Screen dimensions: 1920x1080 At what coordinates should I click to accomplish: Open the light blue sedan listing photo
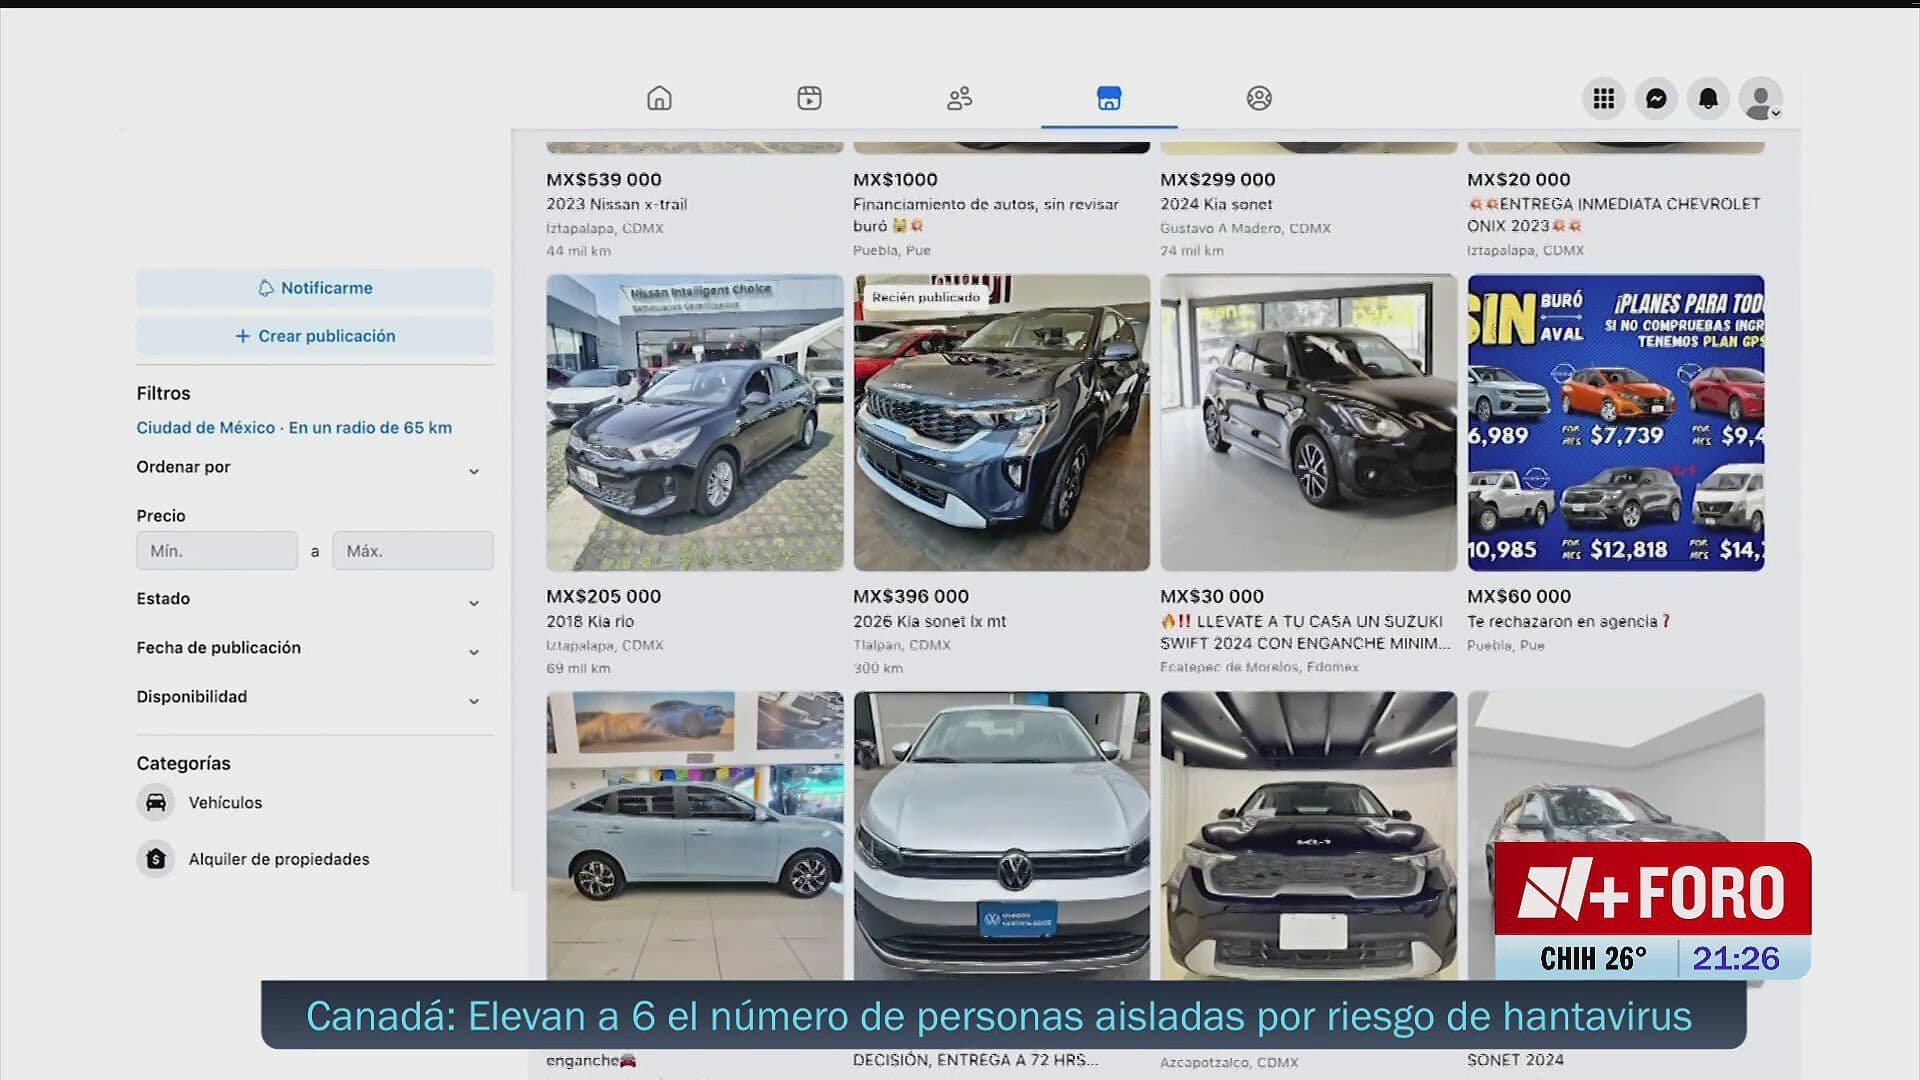[695, 835]
